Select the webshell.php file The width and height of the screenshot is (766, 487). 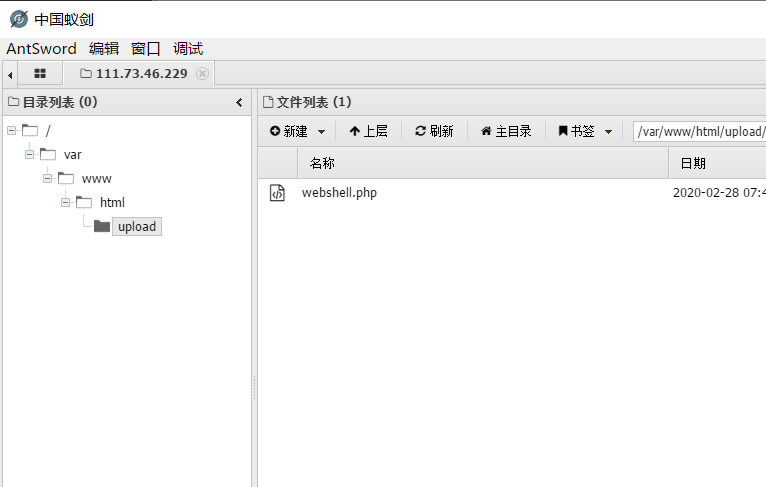(x=339, y=193)
